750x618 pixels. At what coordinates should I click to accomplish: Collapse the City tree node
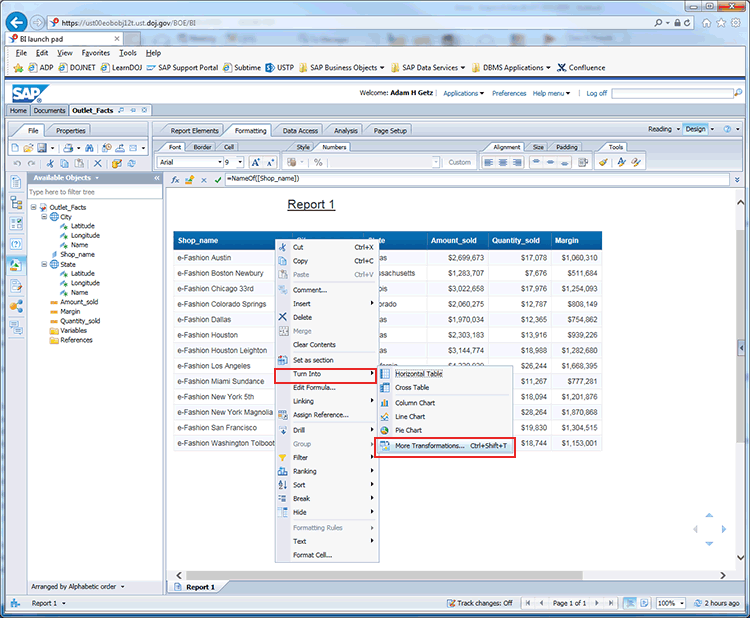tap(44, 217)
